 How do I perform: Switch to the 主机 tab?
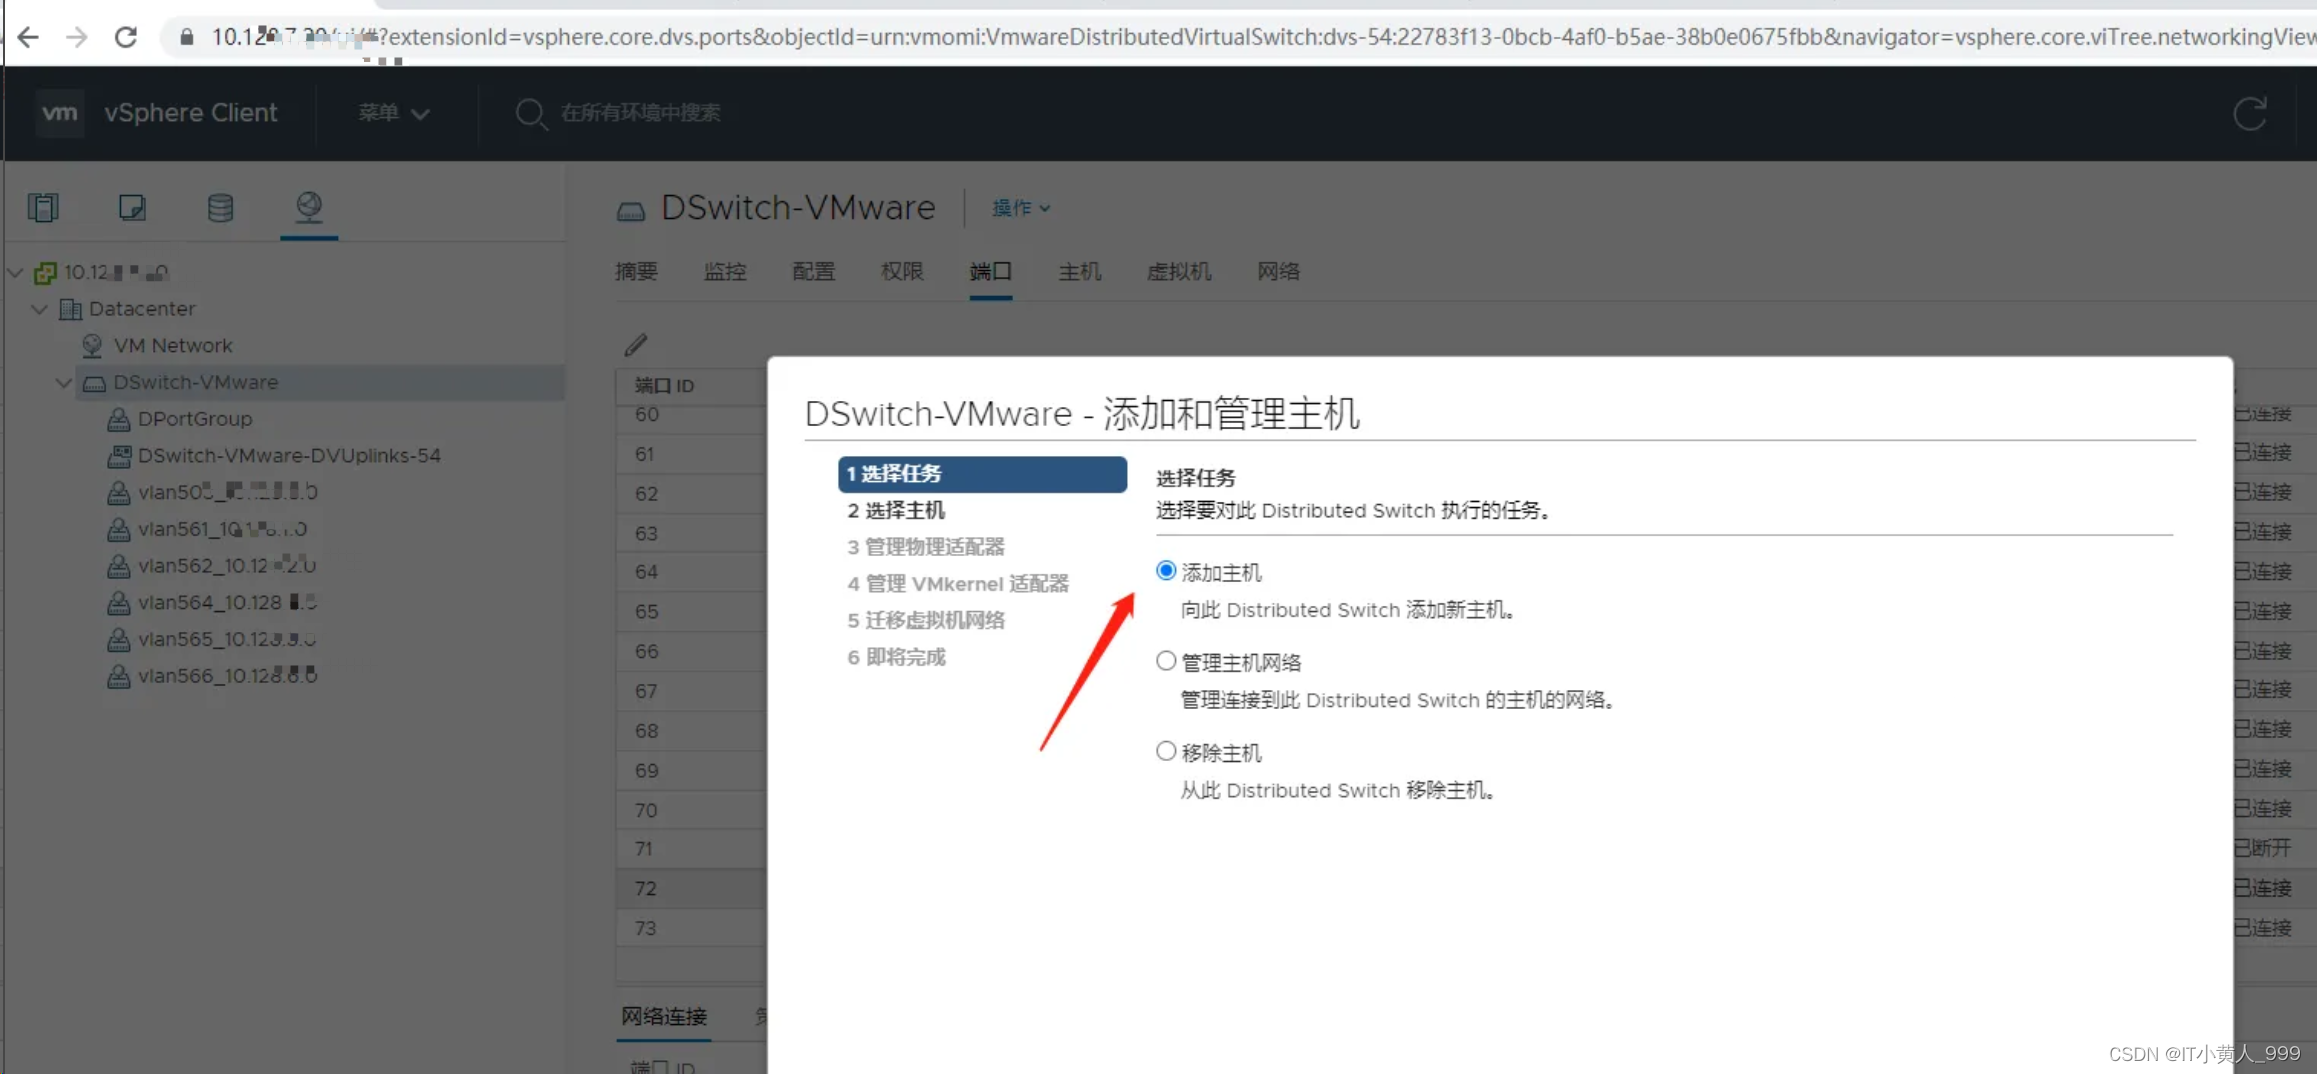coord(1080,272)
